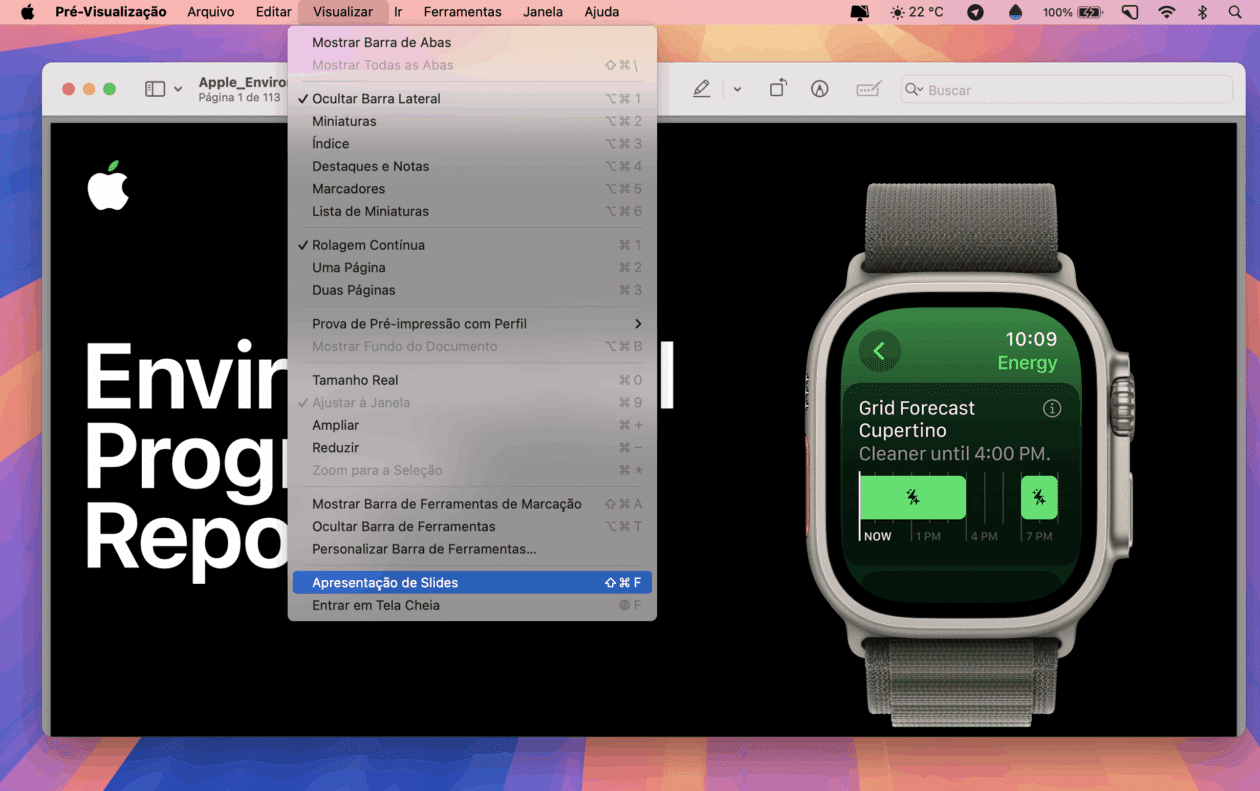
Task: Open the Pré-Visualização app menu
Action: click(x=111, y=12)
